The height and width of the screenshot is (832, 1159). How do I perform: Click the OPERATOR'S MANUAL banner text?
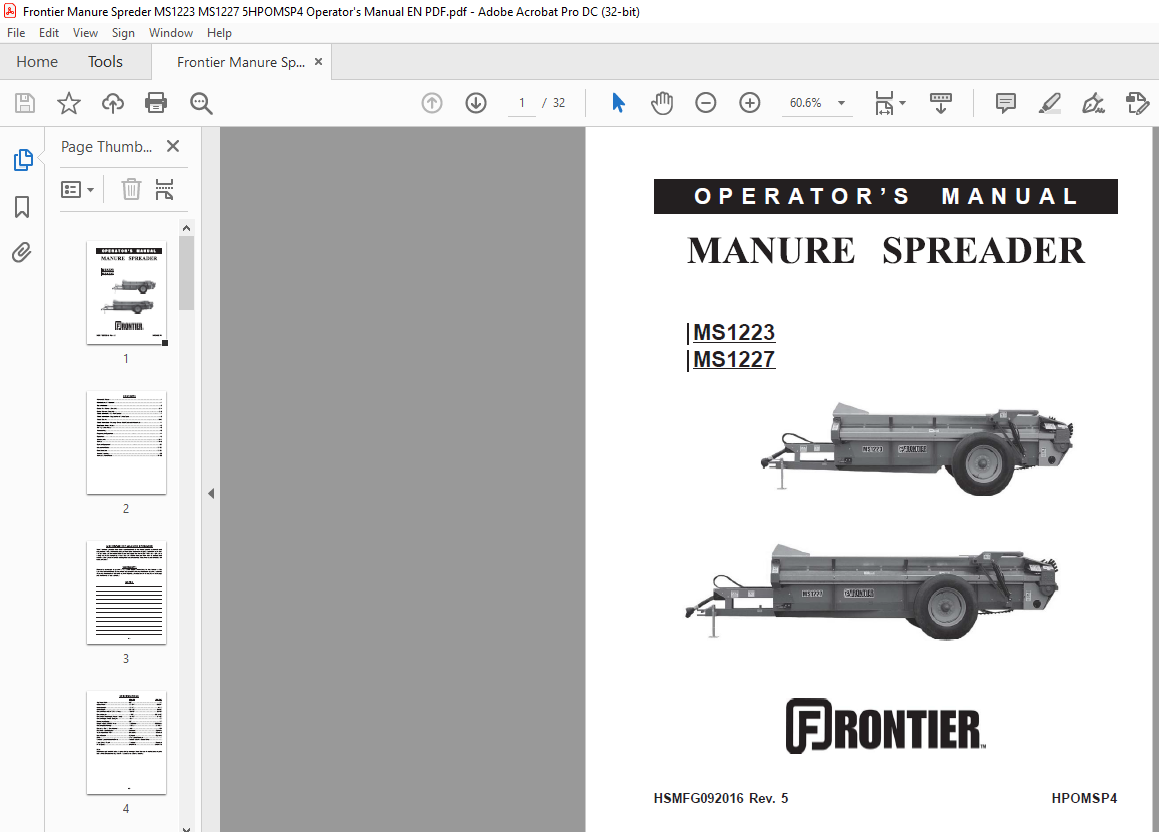click(886, 197)
